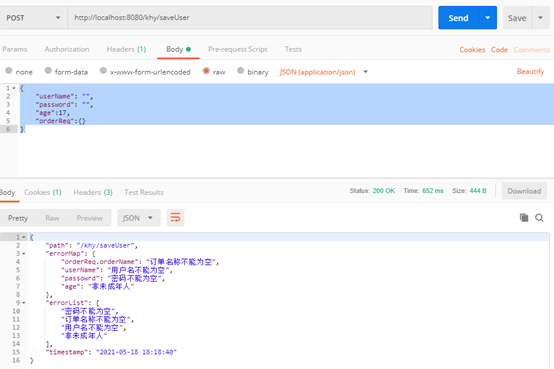Click the "orderReq":{} line in request body
554x369 pixels.
pyautogui.click(x=60, y=121)
